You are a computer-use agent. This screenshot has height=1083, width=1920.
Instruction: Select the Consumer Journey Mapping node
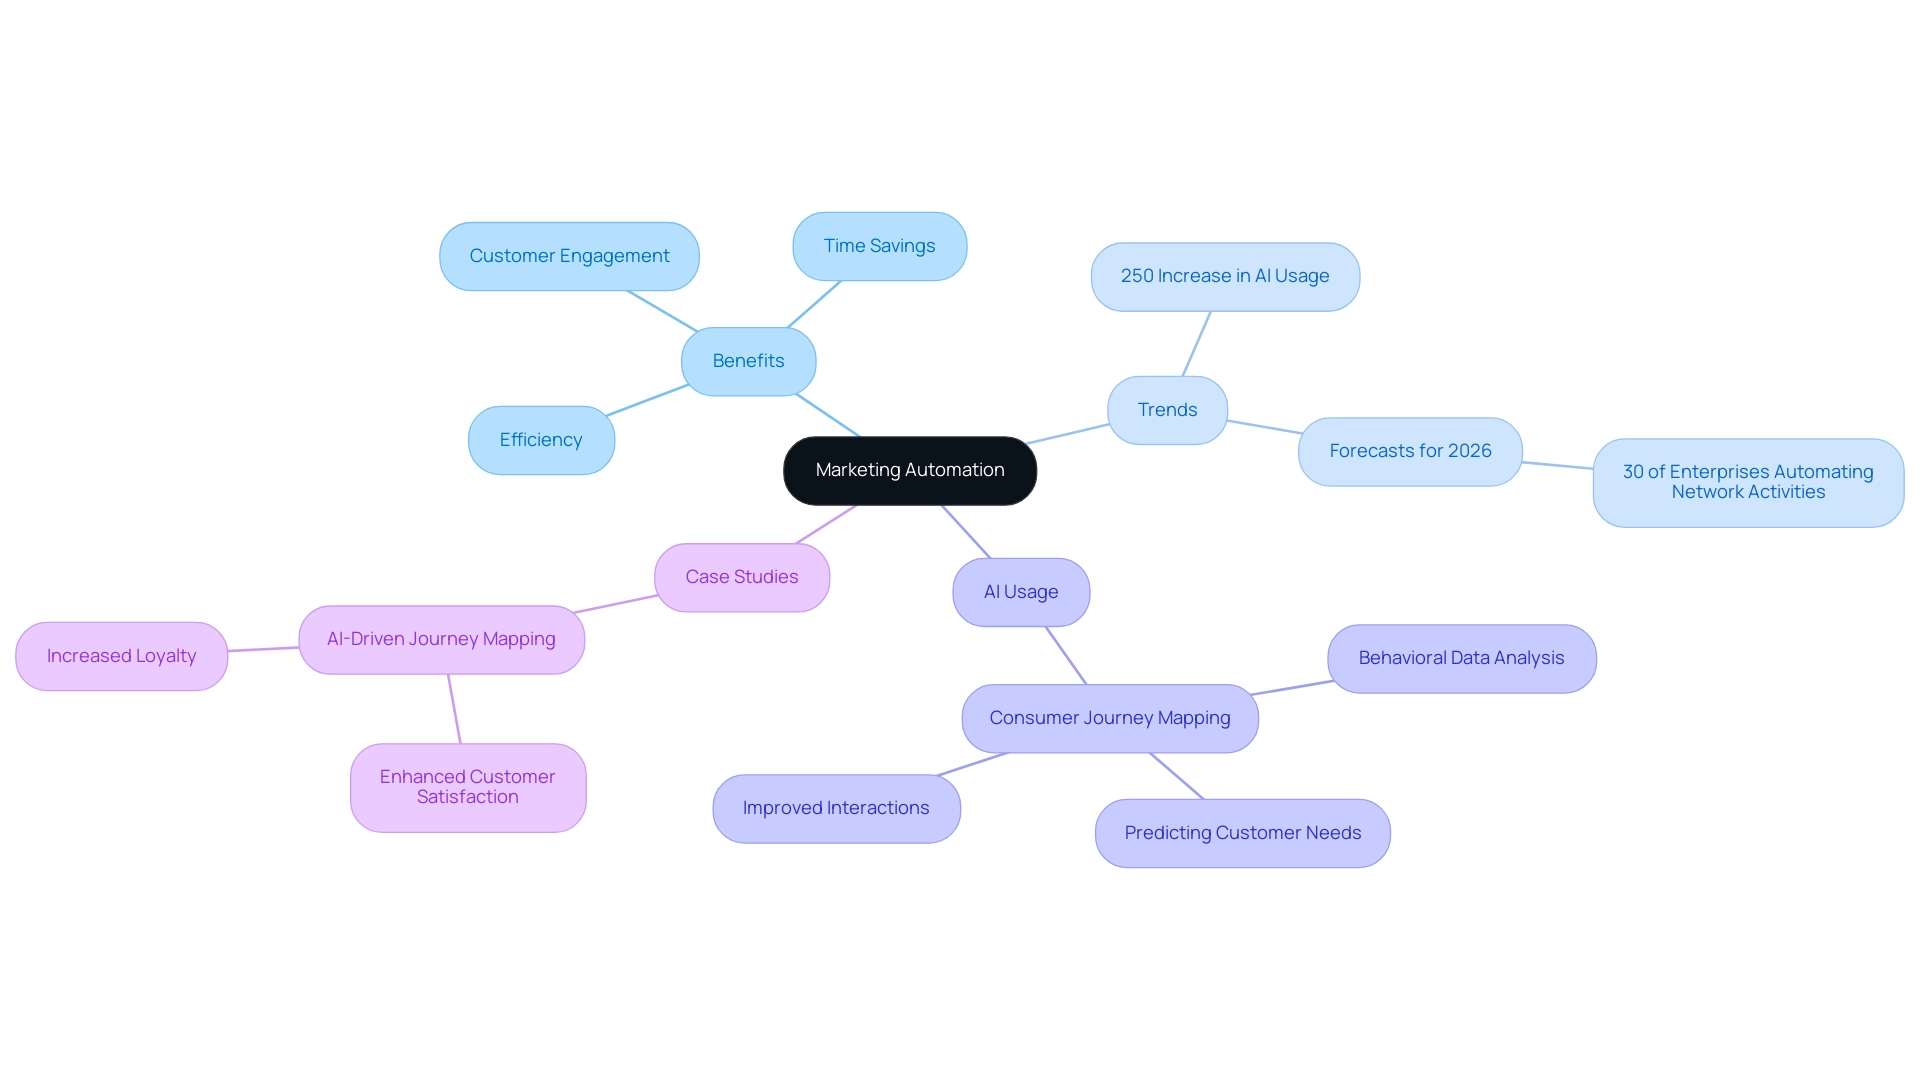pos(1108,718)
